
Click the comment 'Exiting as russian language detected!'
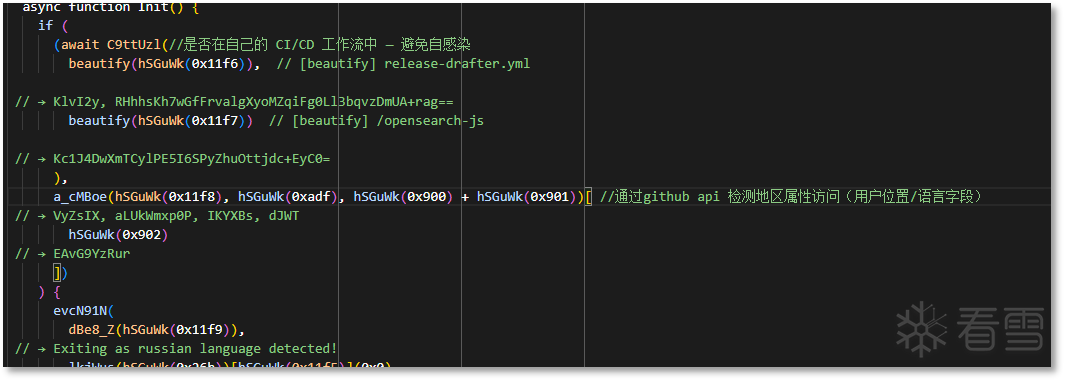[195, 349]
